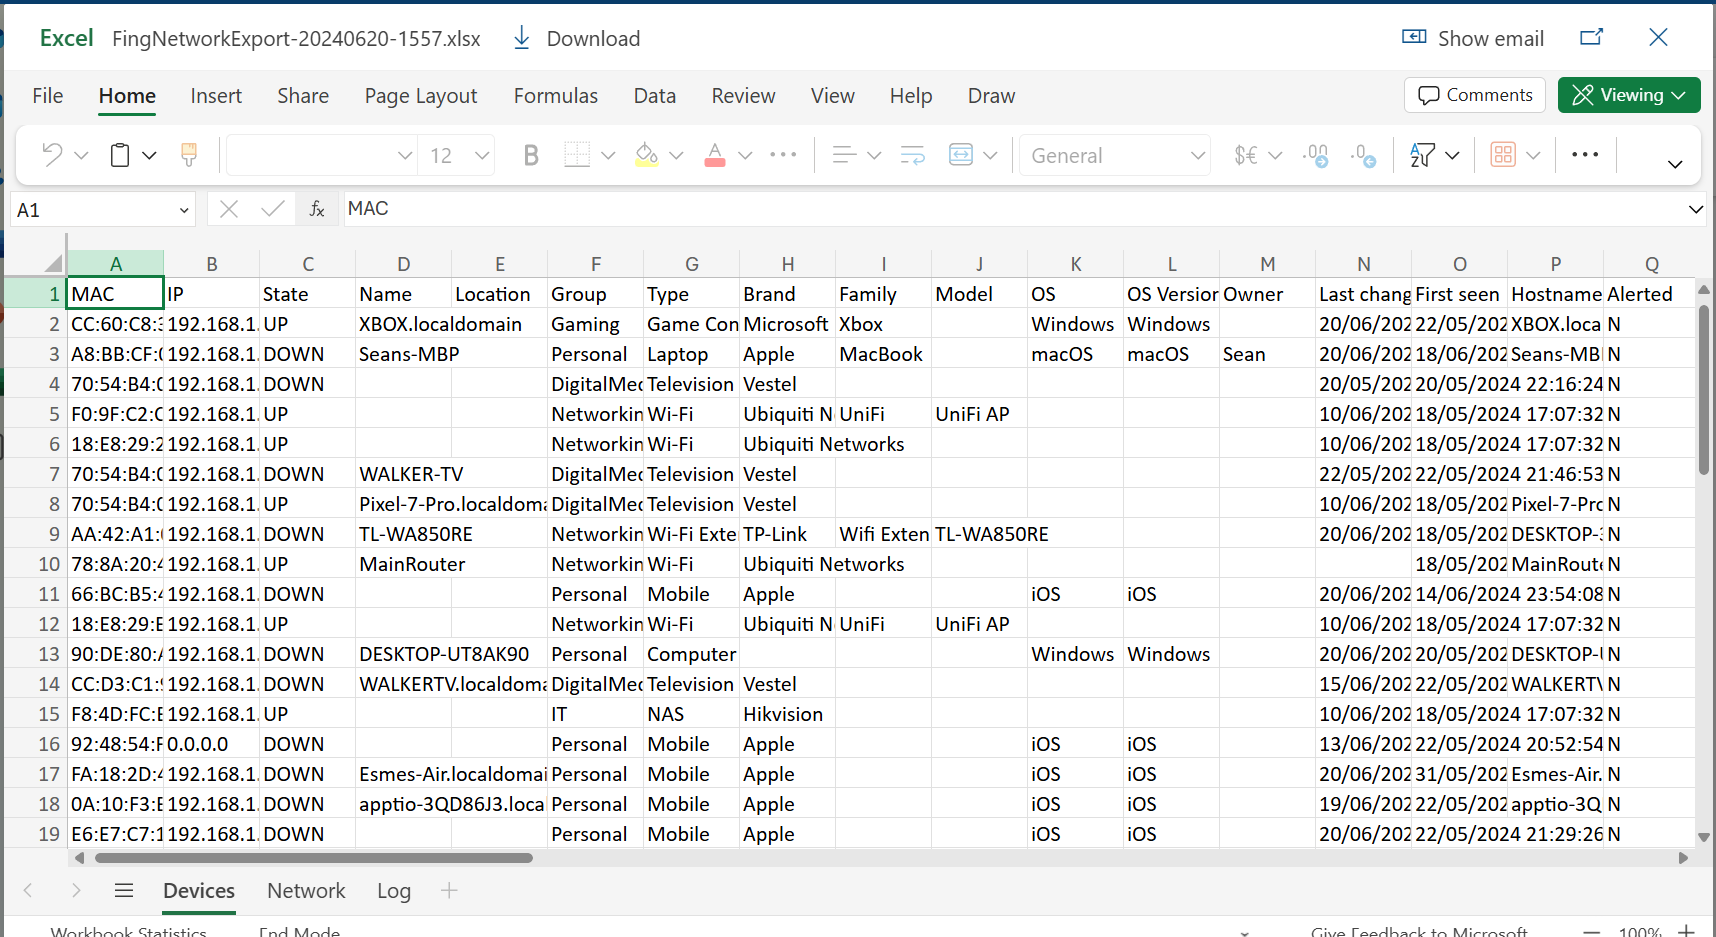This screenshot has height=937, width=1716.
Task: Click the Increase Decimal icon
Action: tap(1316, 155)
